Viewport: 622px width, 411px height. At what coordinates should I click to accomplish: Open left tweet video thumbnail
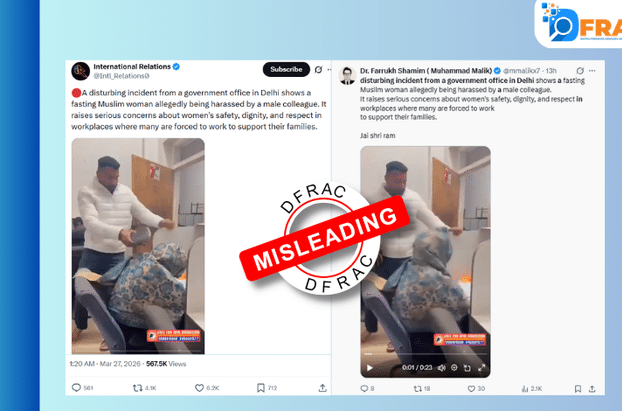click(x=138, y=246)
